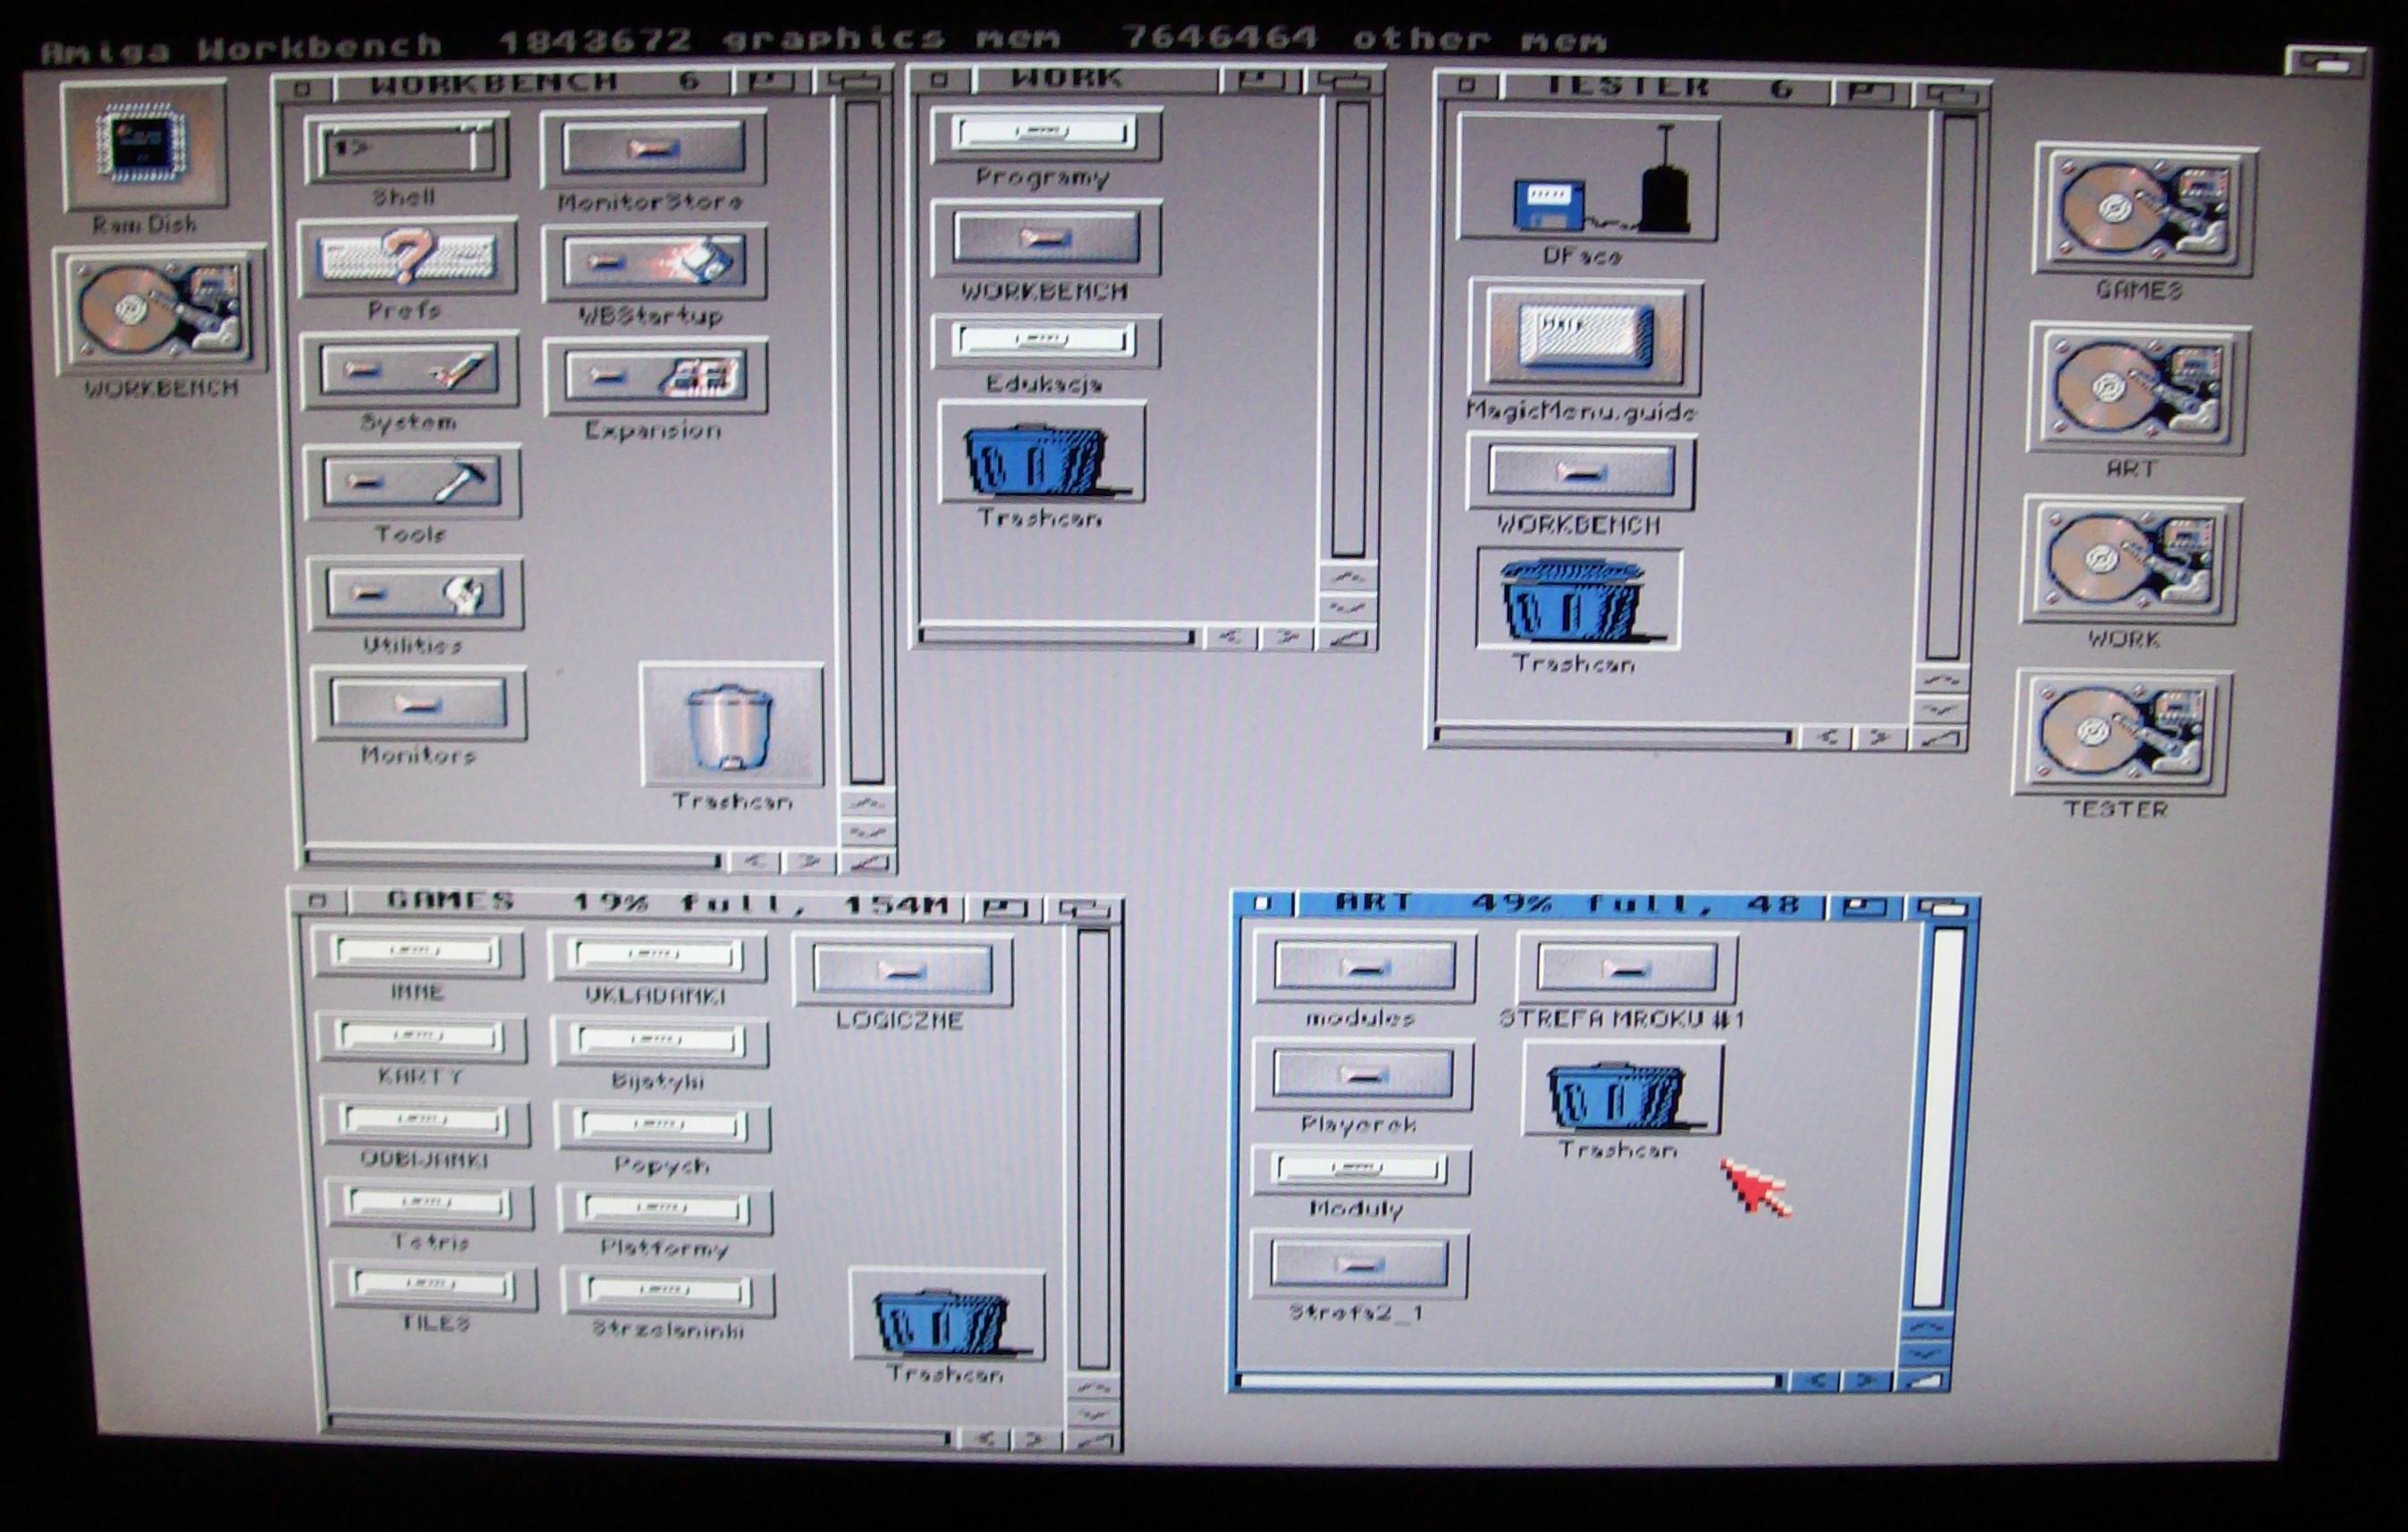
Task: Select the DFace icon in TESTER window
Action: pos(1588,178)
